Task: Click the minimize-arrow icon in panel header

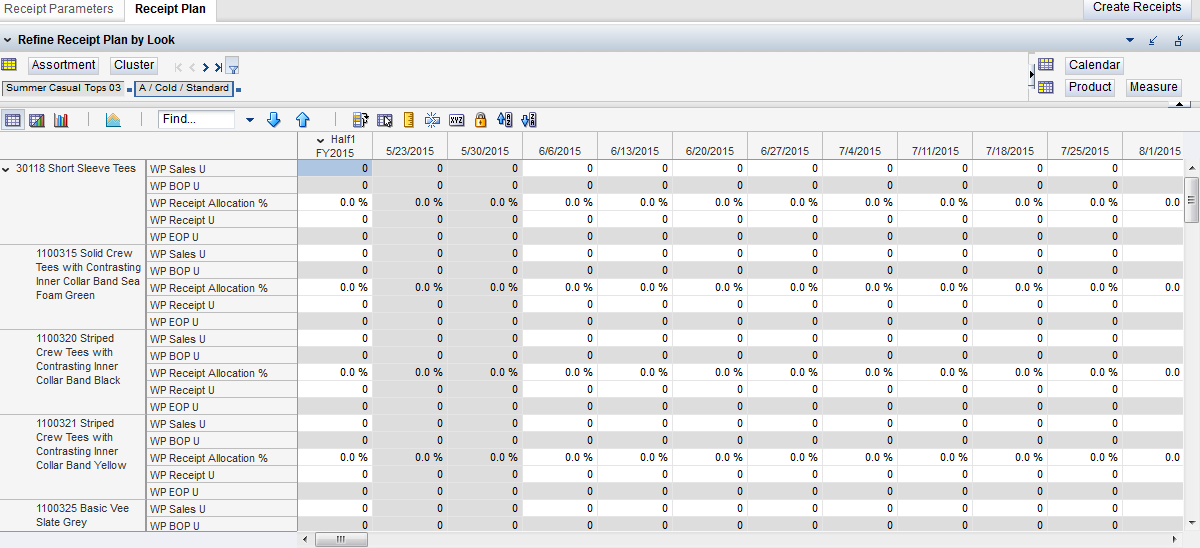Action: 1154,40
